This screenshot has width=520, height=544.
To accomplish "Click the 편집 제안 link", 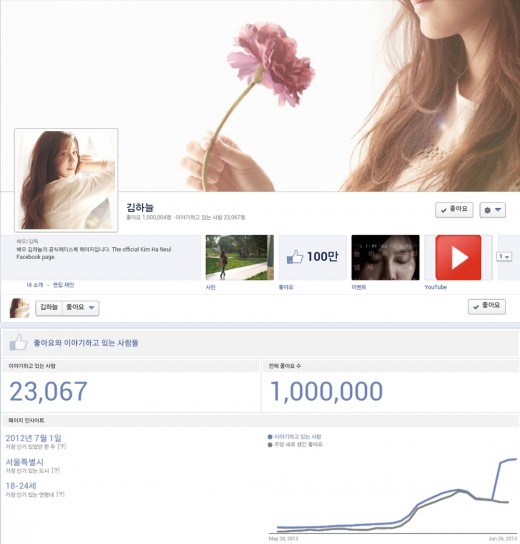I will click(63, 285).
